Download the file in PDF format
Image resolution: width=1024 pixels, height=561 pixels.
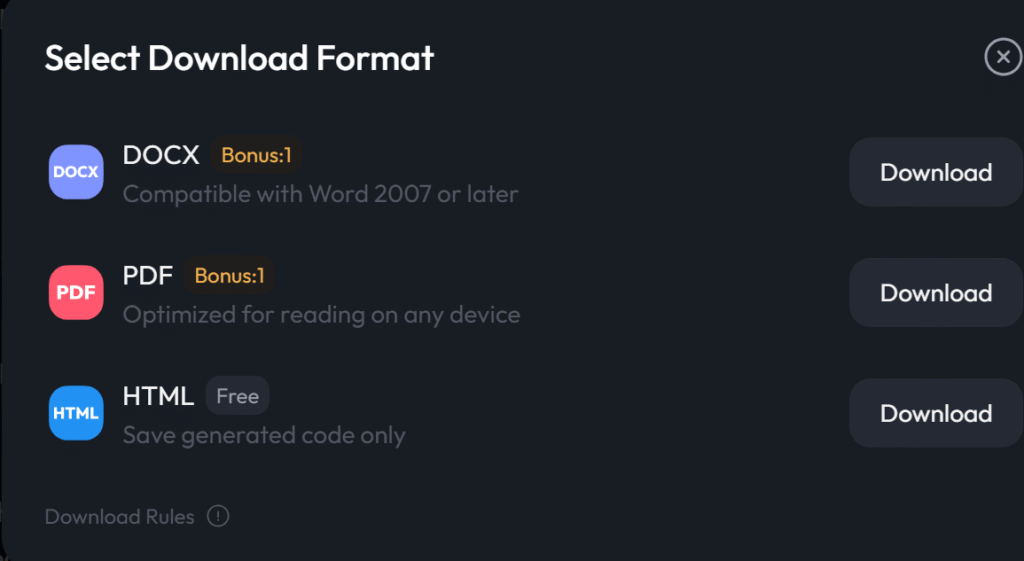pyautogui.click(x=935, y=293)
